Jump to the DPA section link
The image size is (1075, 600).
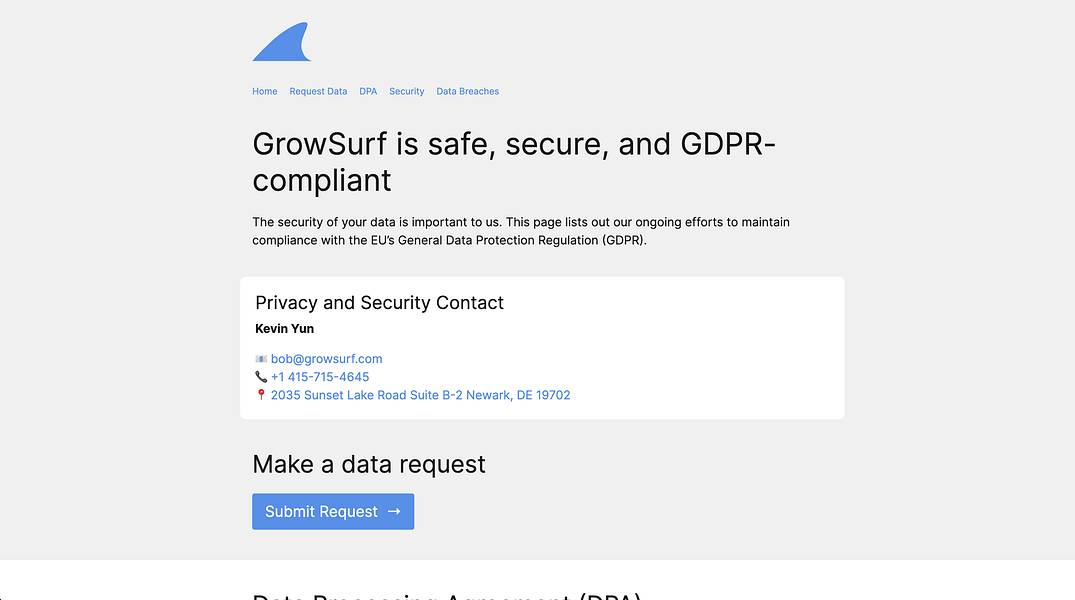pos(368,91)
